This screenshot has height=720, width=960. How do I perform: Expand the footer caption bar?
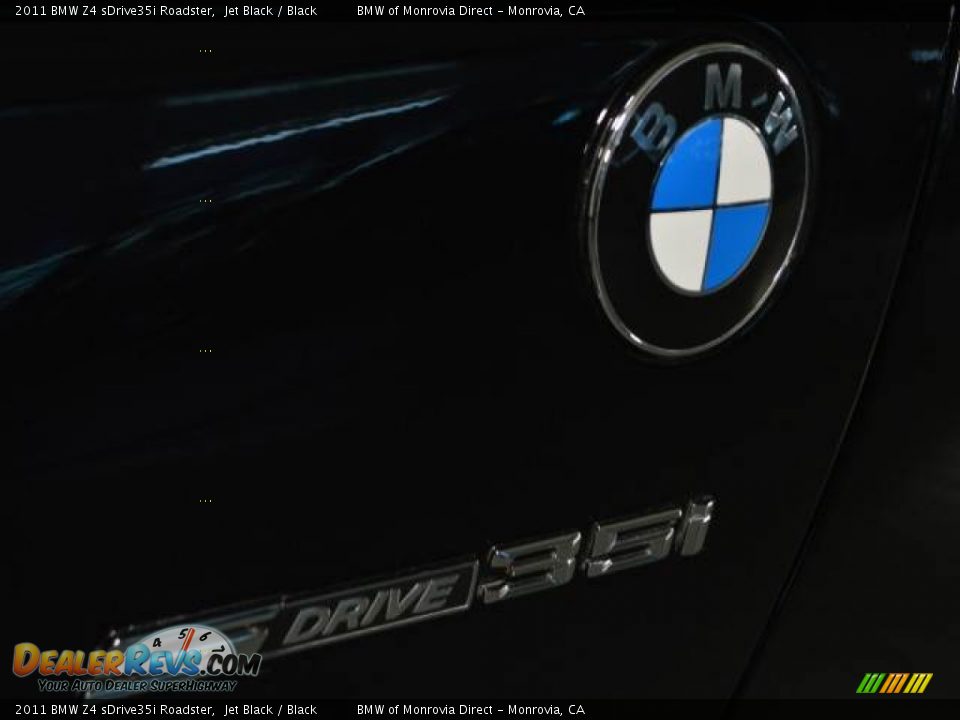click(480, 709)
